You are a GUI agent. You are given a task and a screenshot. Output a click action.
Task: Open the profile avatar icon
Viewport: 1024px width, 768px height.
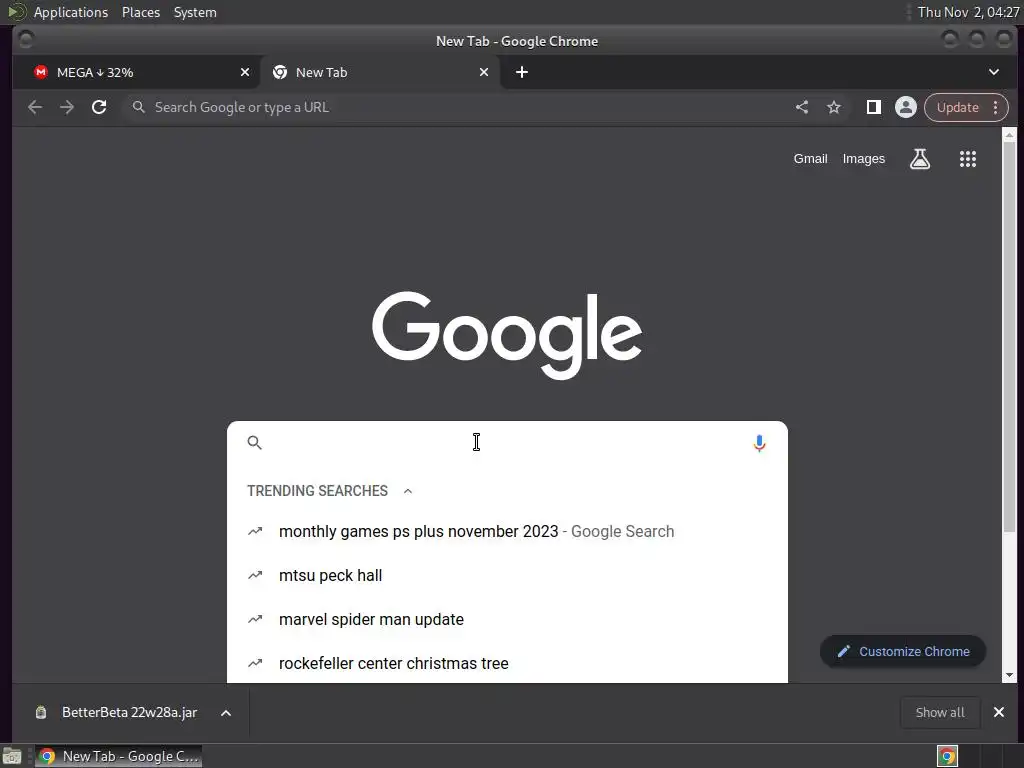(x=906, y=107)
